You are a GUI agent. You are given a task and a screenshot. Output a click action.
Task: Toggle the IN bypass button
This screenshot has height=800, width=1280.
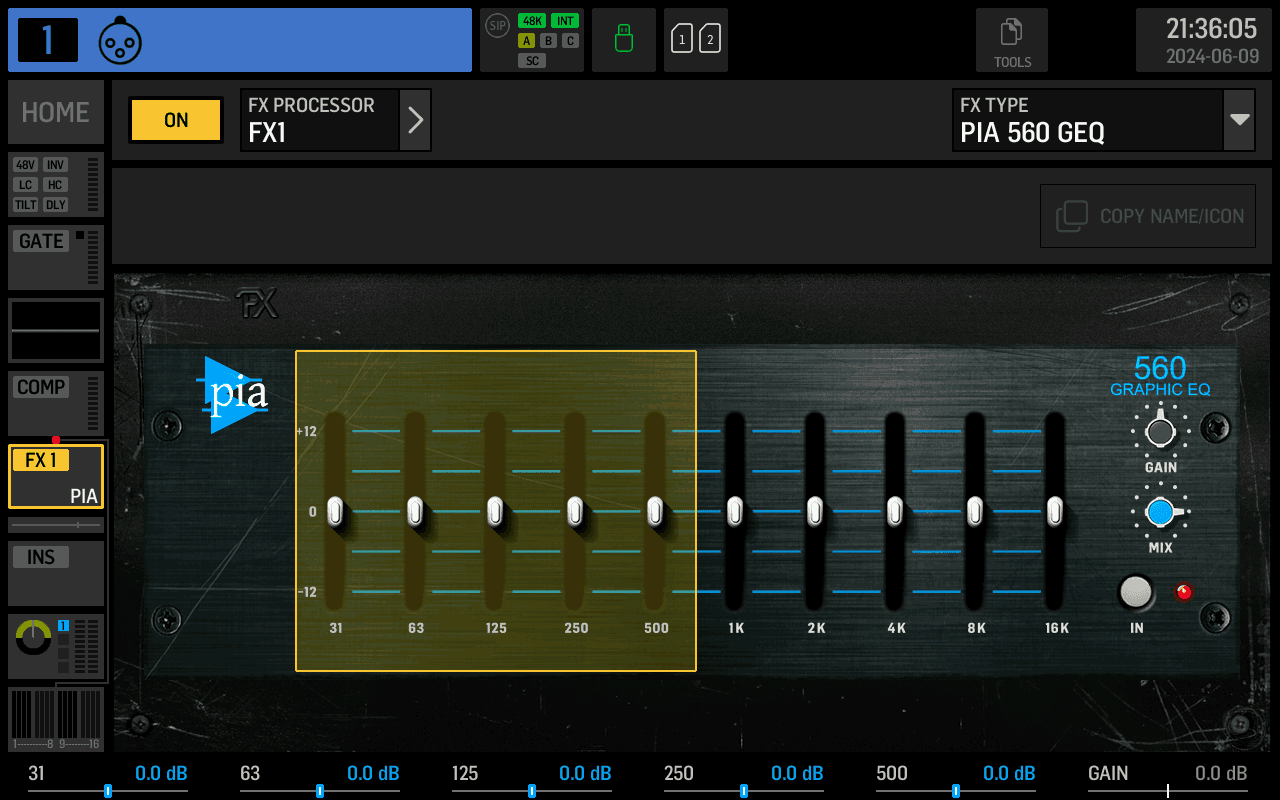coord(1135,592)
